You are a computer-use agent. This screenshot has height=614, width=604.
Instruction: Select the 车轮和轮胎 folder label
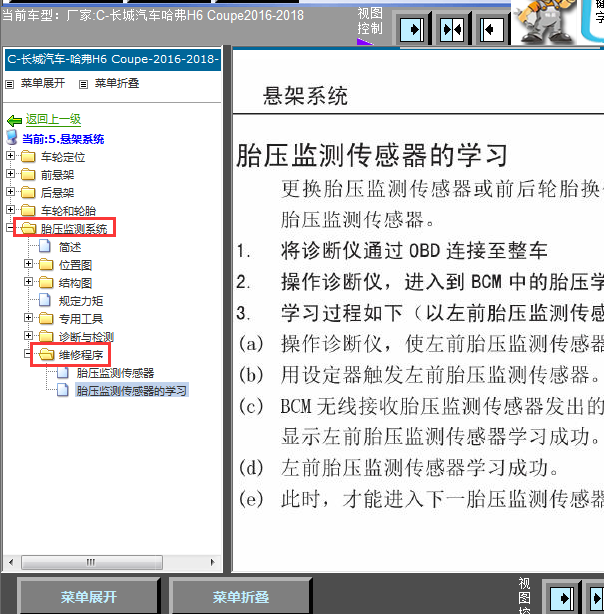pos(69,211)
